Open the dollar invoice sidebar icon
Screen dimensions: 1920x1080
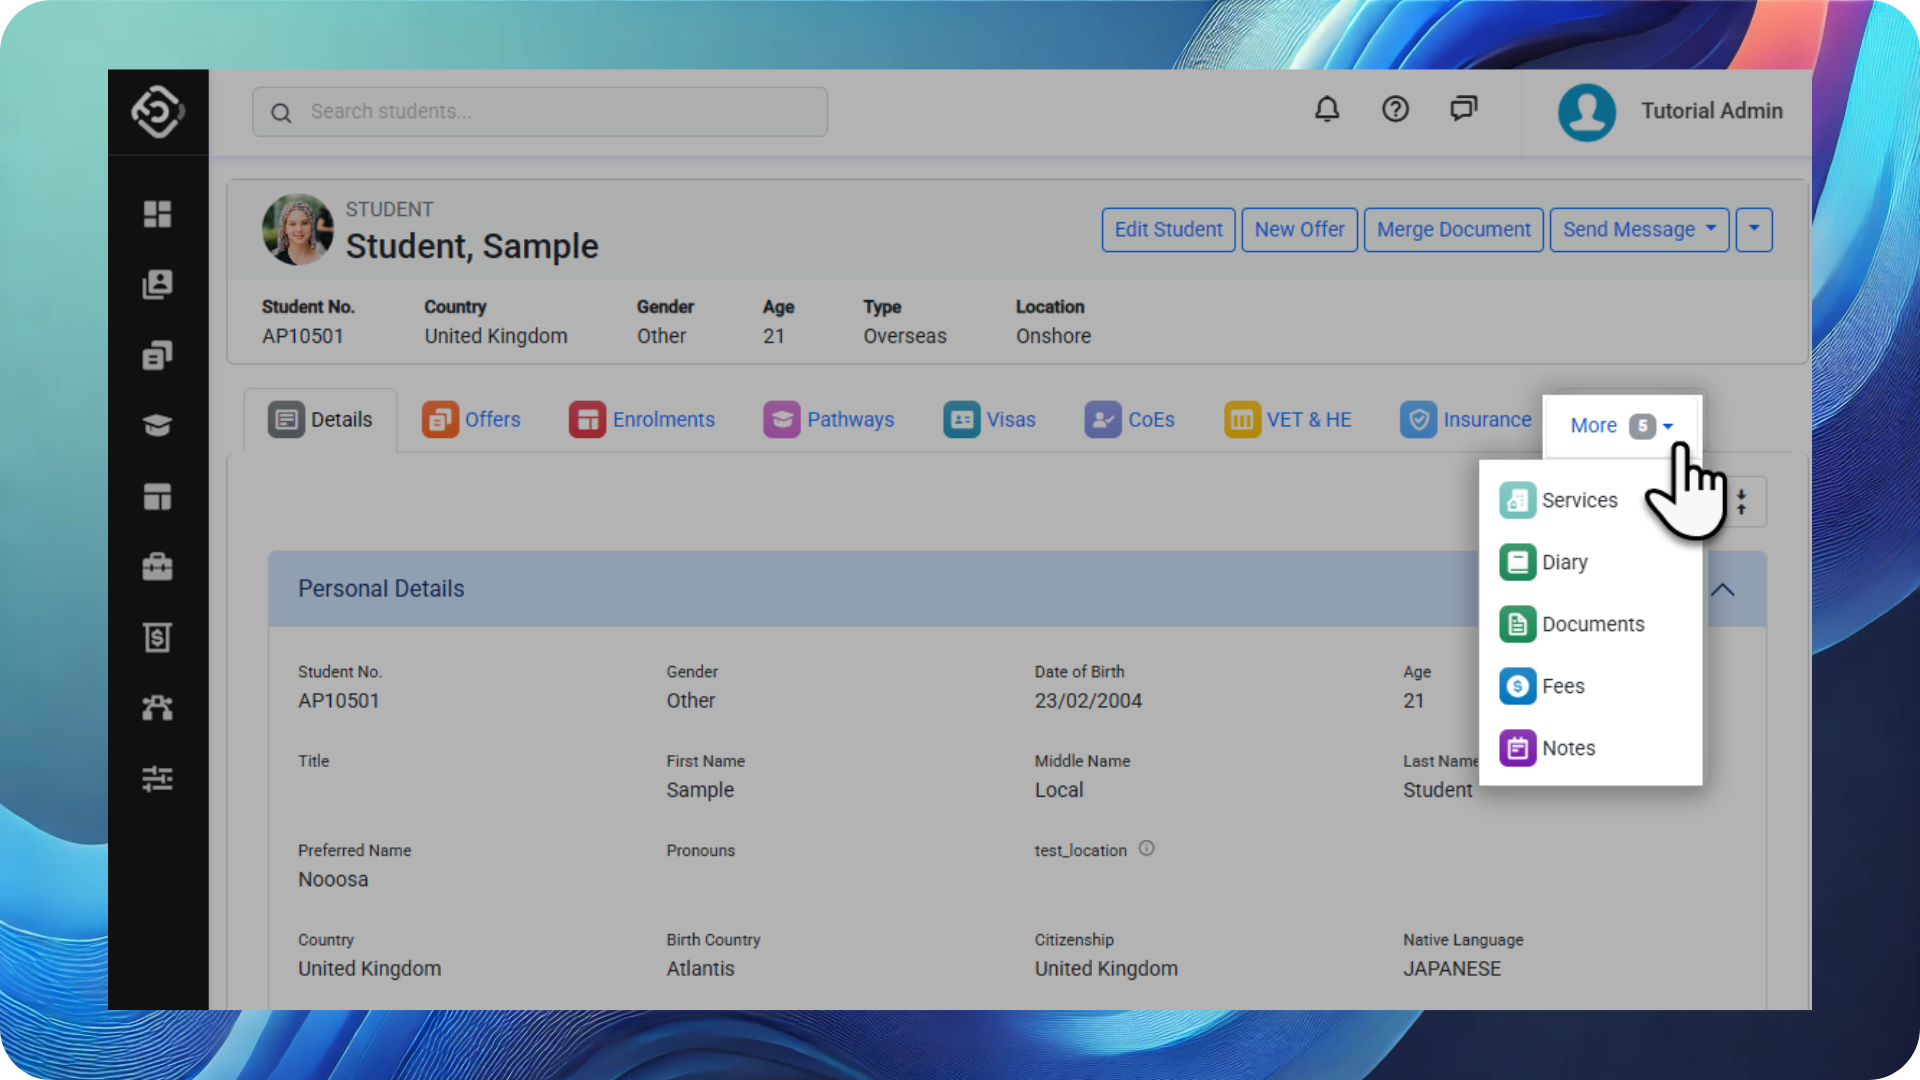157,638
